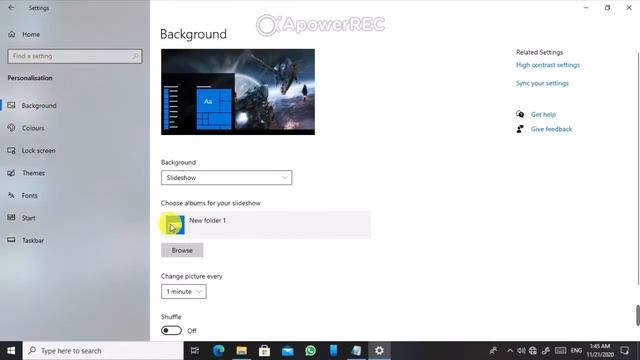Click the Settings gear icon on taskbar
This screenshot has height=360, width=640.
379,351
